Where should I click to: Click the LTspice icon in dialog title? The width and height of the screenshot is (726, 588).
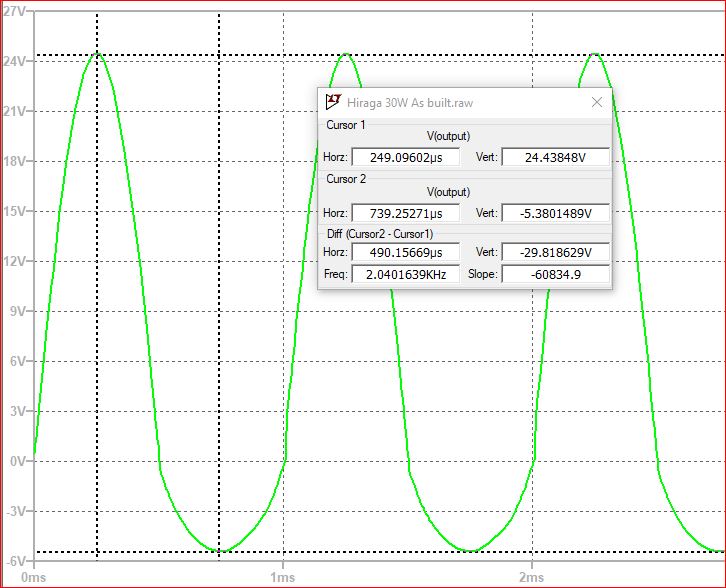click(x=333, y=102)
